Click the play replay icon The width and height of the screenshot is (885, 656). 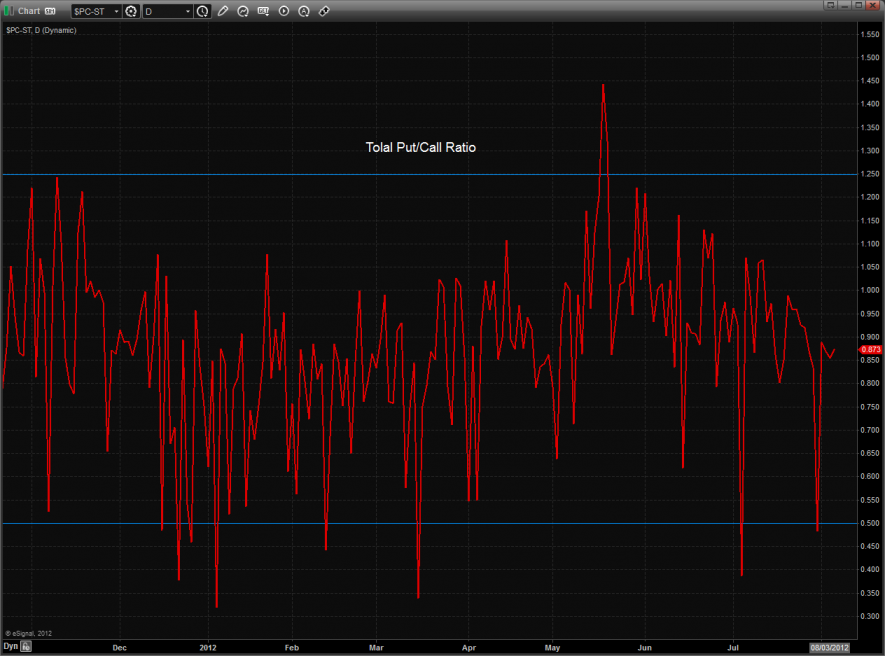pyautogui.click(x=284, y=11)
